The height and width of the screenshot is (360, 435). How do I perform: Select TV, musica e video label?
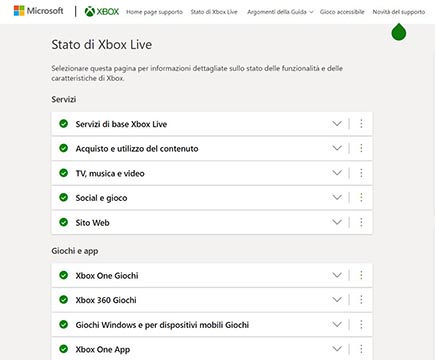pyautogui.click(x=110, y=173)
